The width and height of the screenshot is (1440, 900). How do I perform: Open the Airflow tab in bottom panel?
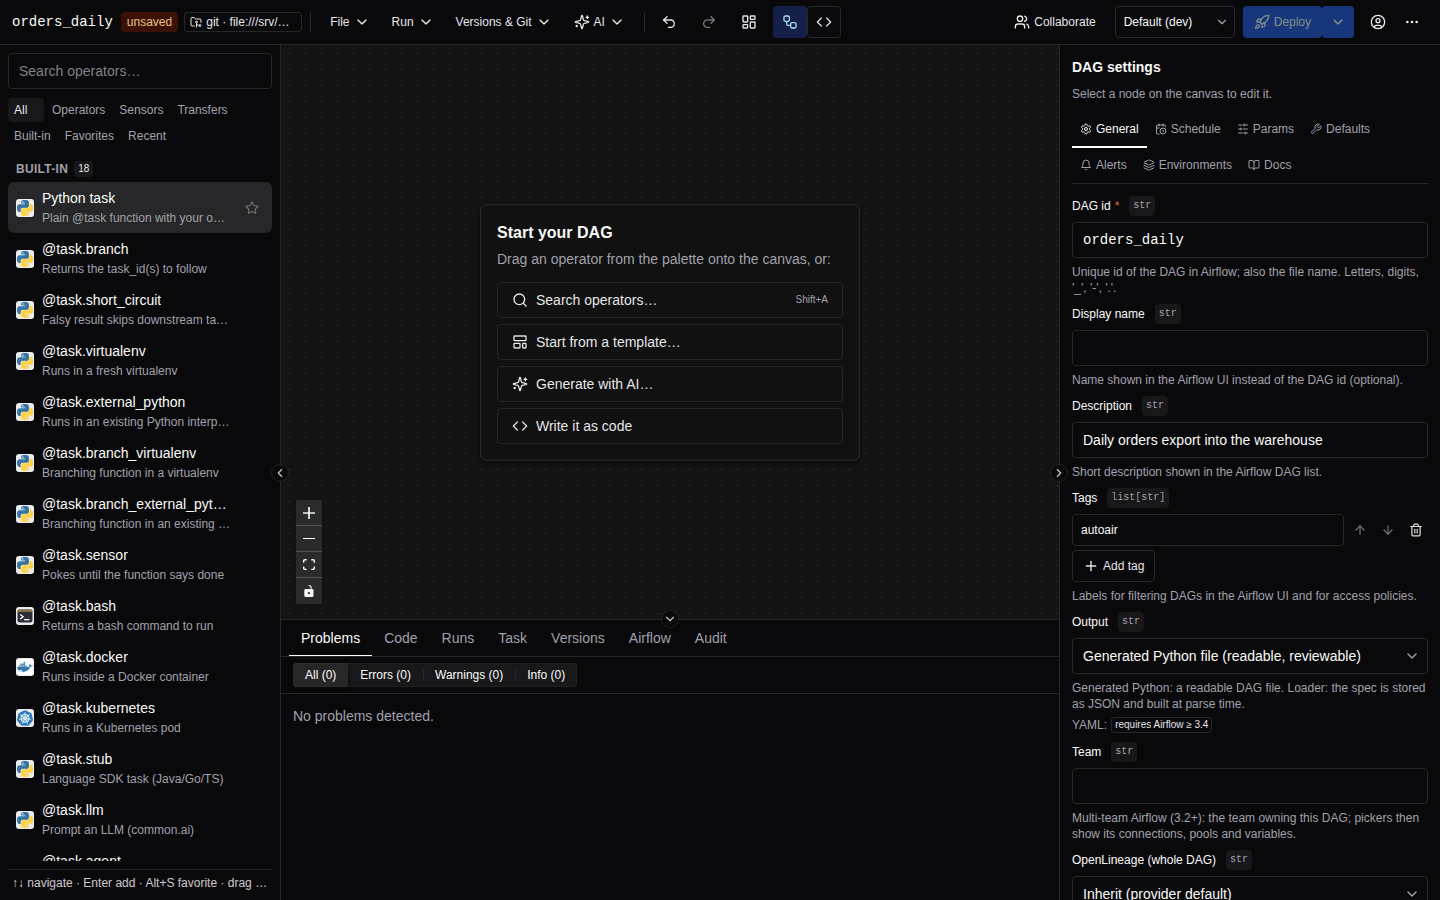click(x=650, y=638)
